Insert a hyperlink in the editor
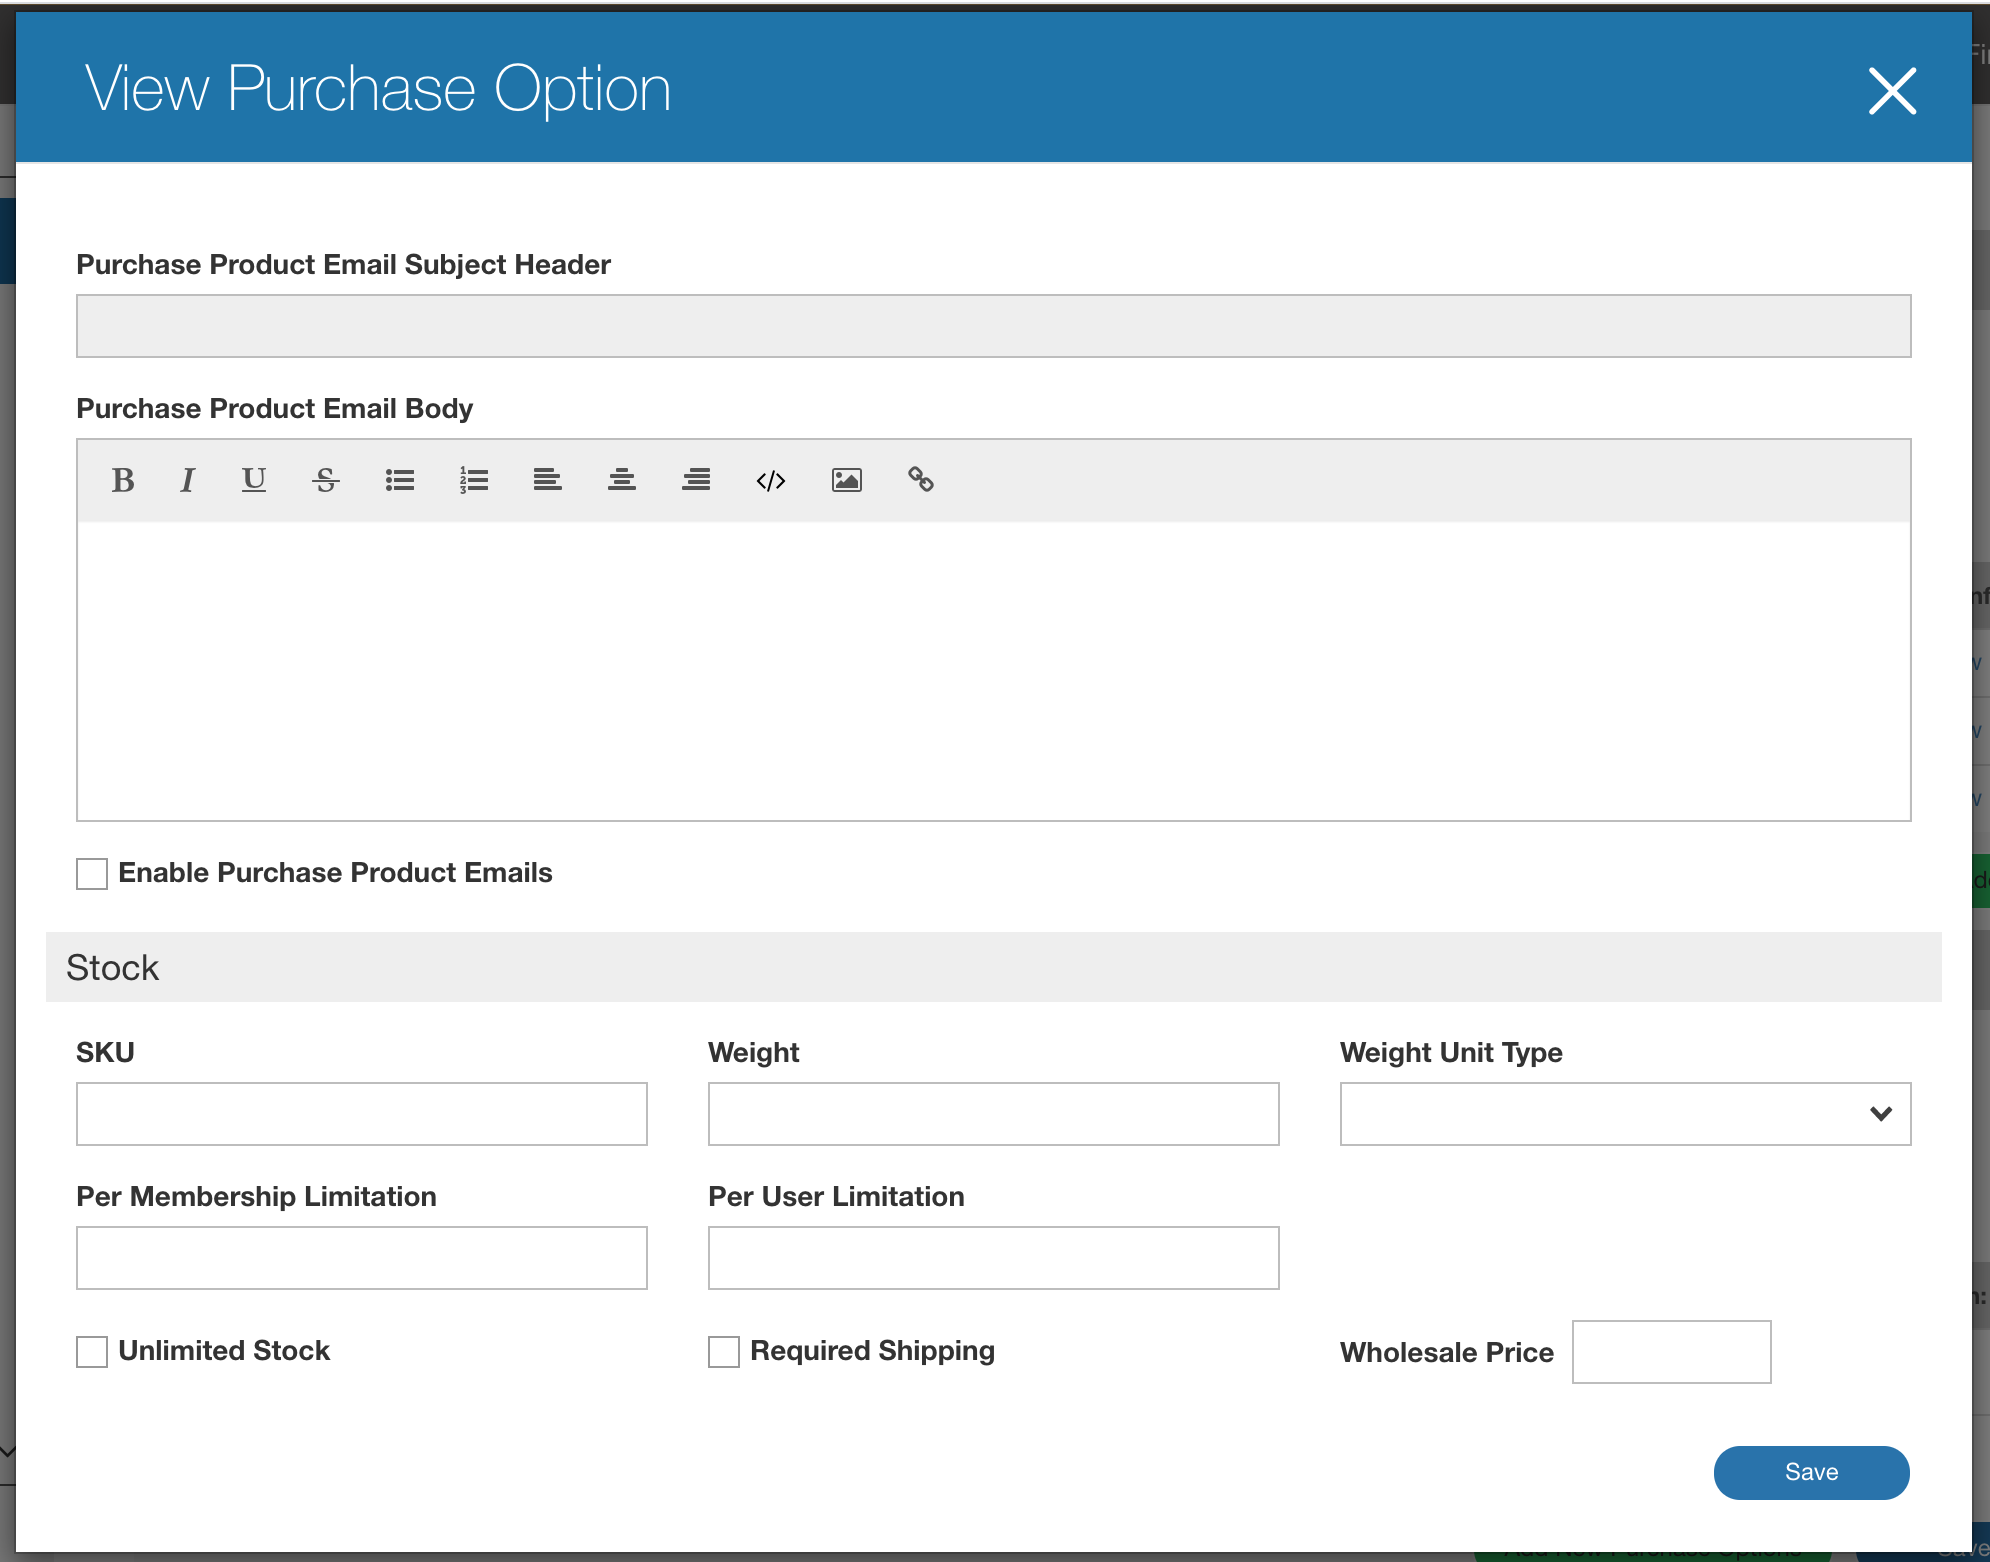This screenshot has height=1562, width=1990. point(921,481)
